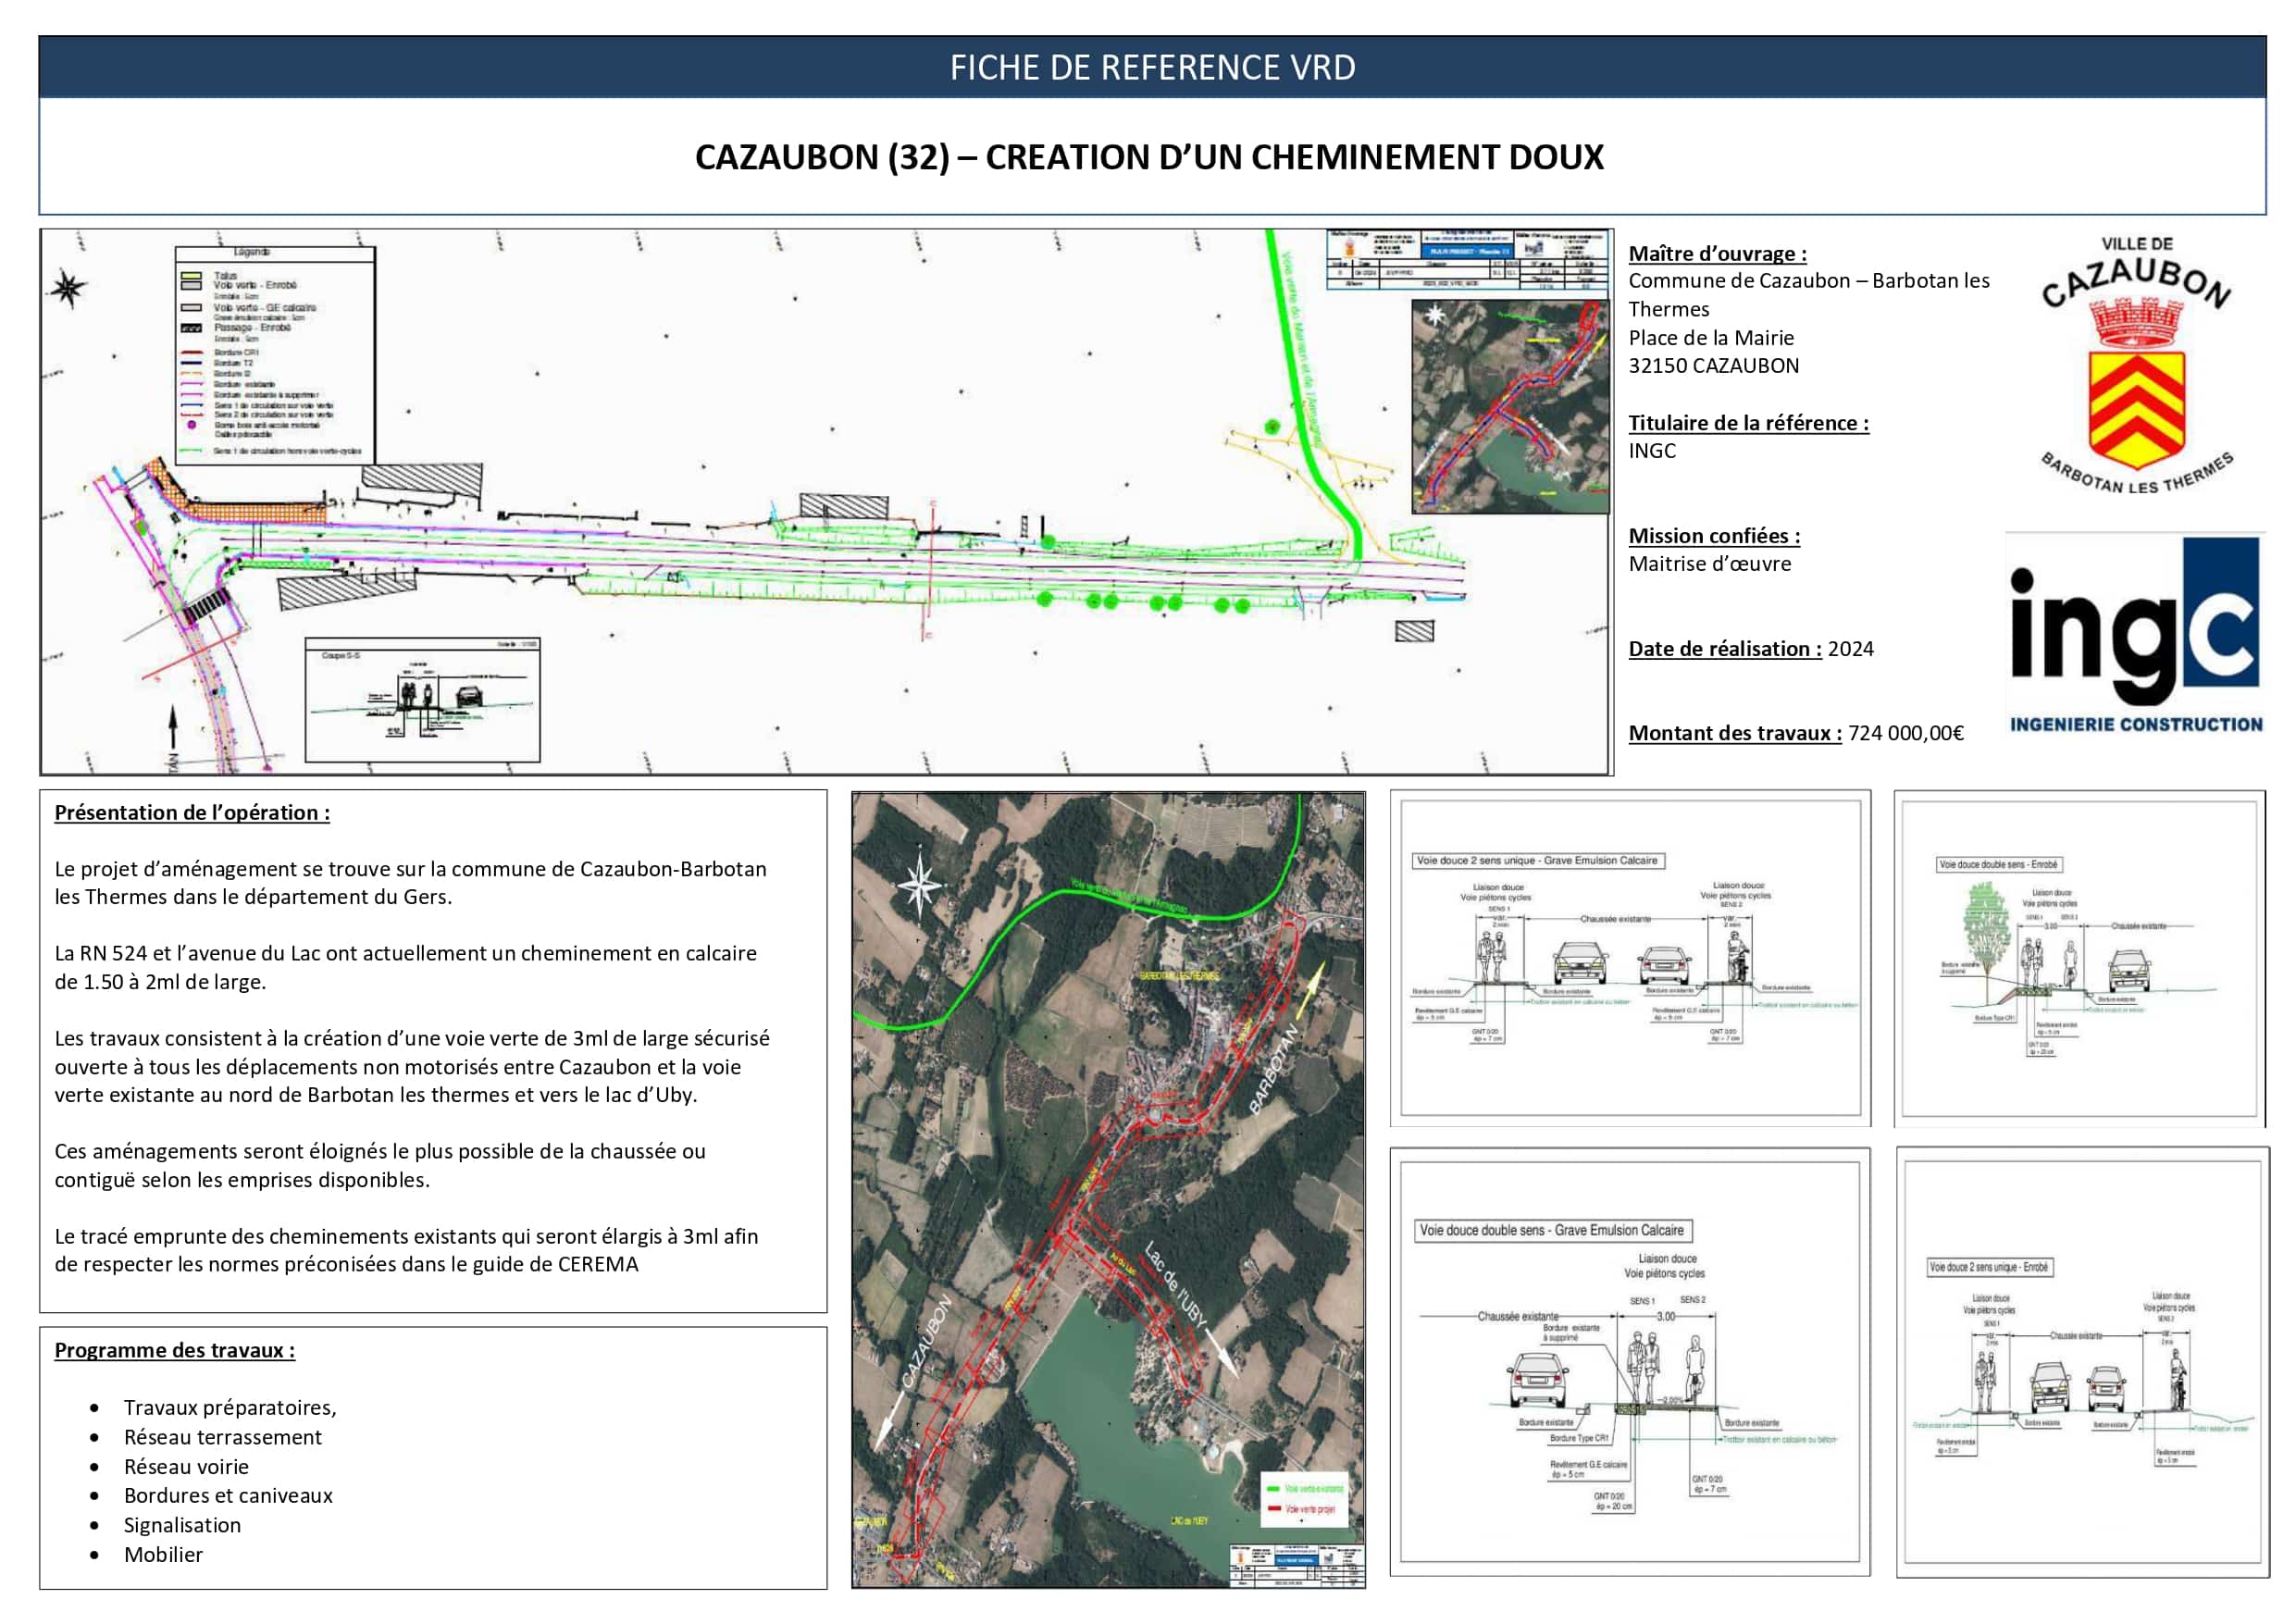2296x1624 pixels.
Task: Click the 'Programme des travaux :' heading
Action: (175, 1351)
